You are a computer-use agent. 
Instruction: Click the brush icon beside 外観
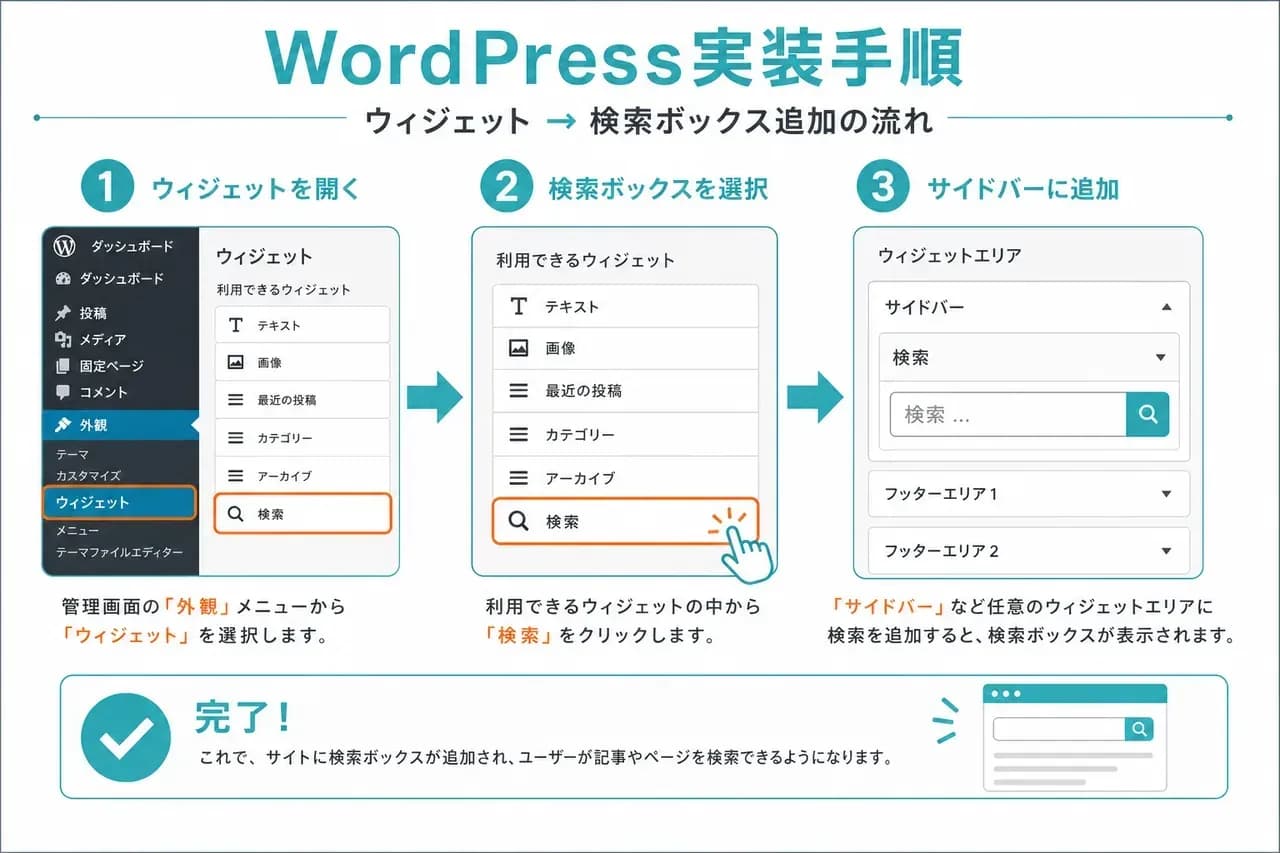point(64,425)
